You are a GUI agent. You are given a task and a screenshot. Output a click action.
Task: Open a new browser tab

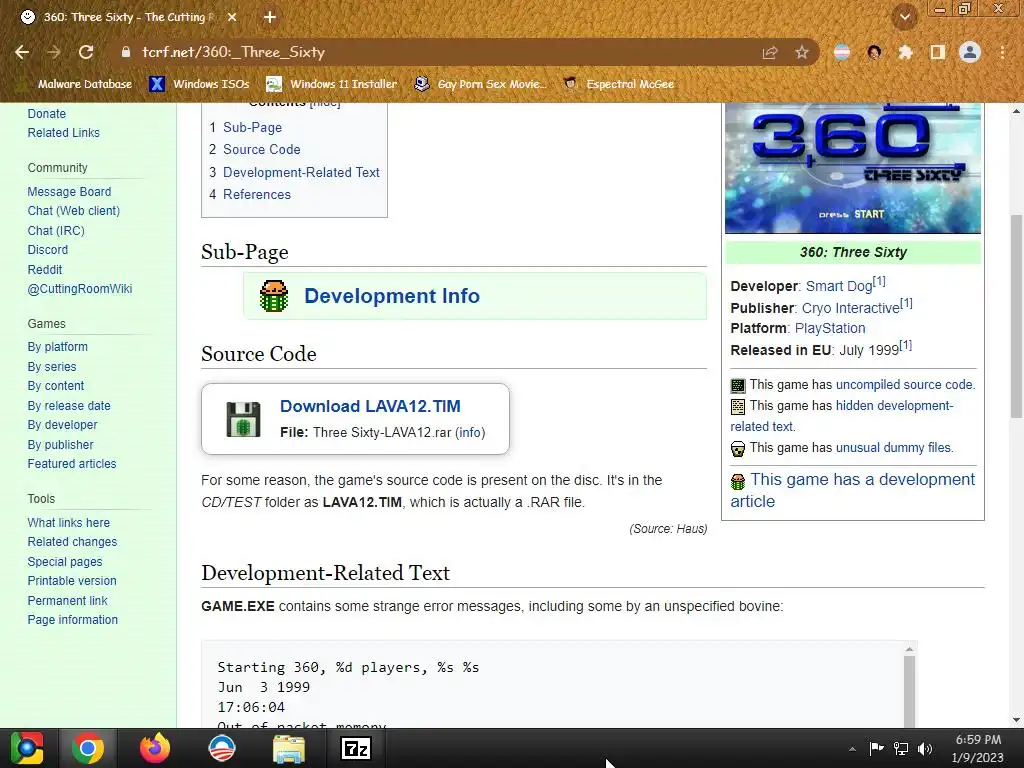270,18
